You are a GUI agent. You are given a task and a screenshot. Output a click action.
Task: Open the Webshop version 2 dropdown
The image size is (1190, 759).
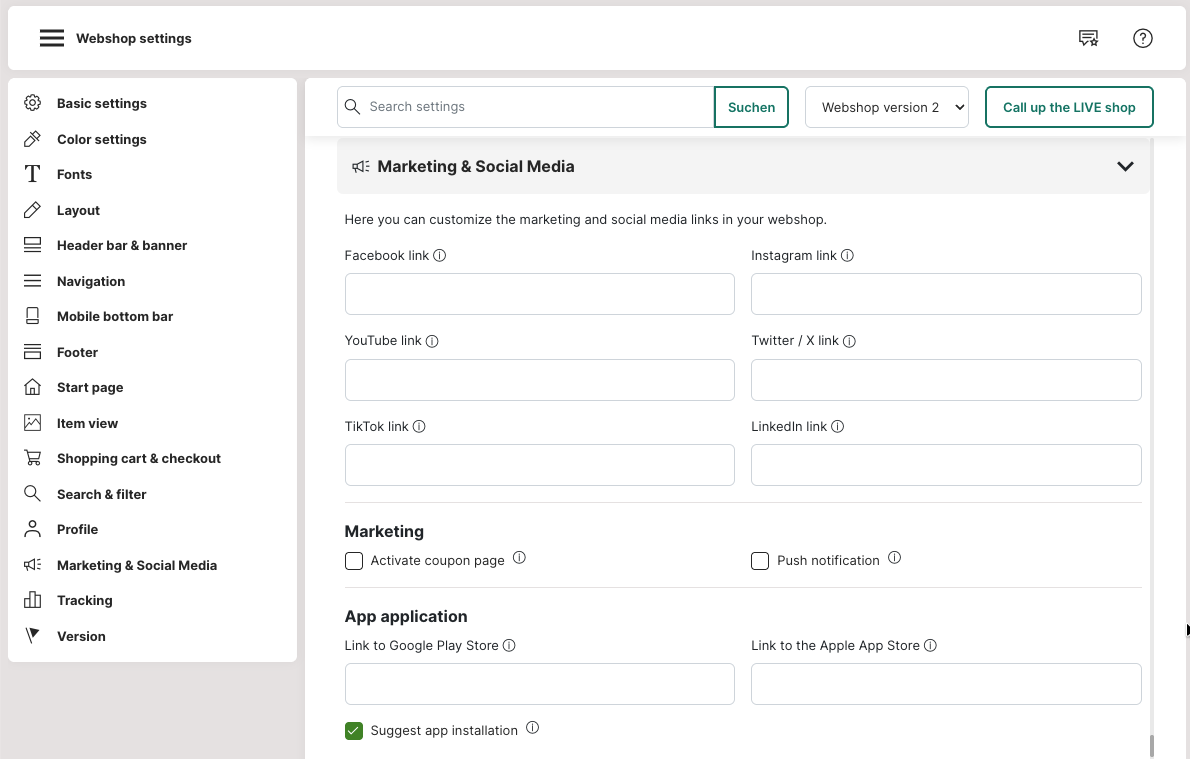(886, 107)
